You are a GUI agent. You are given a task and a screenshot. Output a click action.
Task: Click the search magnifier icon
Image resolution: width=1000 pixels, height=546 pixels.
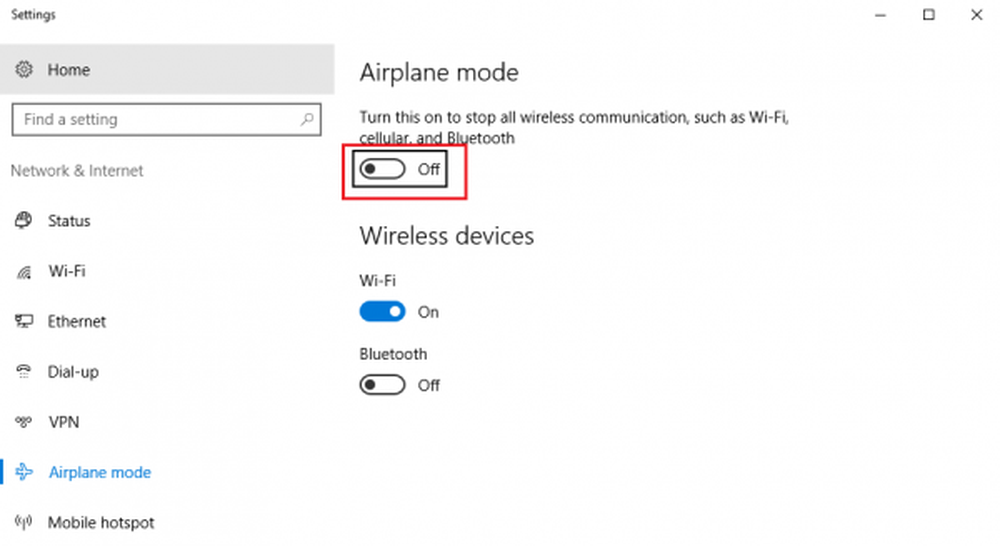(x=307, y=120)
